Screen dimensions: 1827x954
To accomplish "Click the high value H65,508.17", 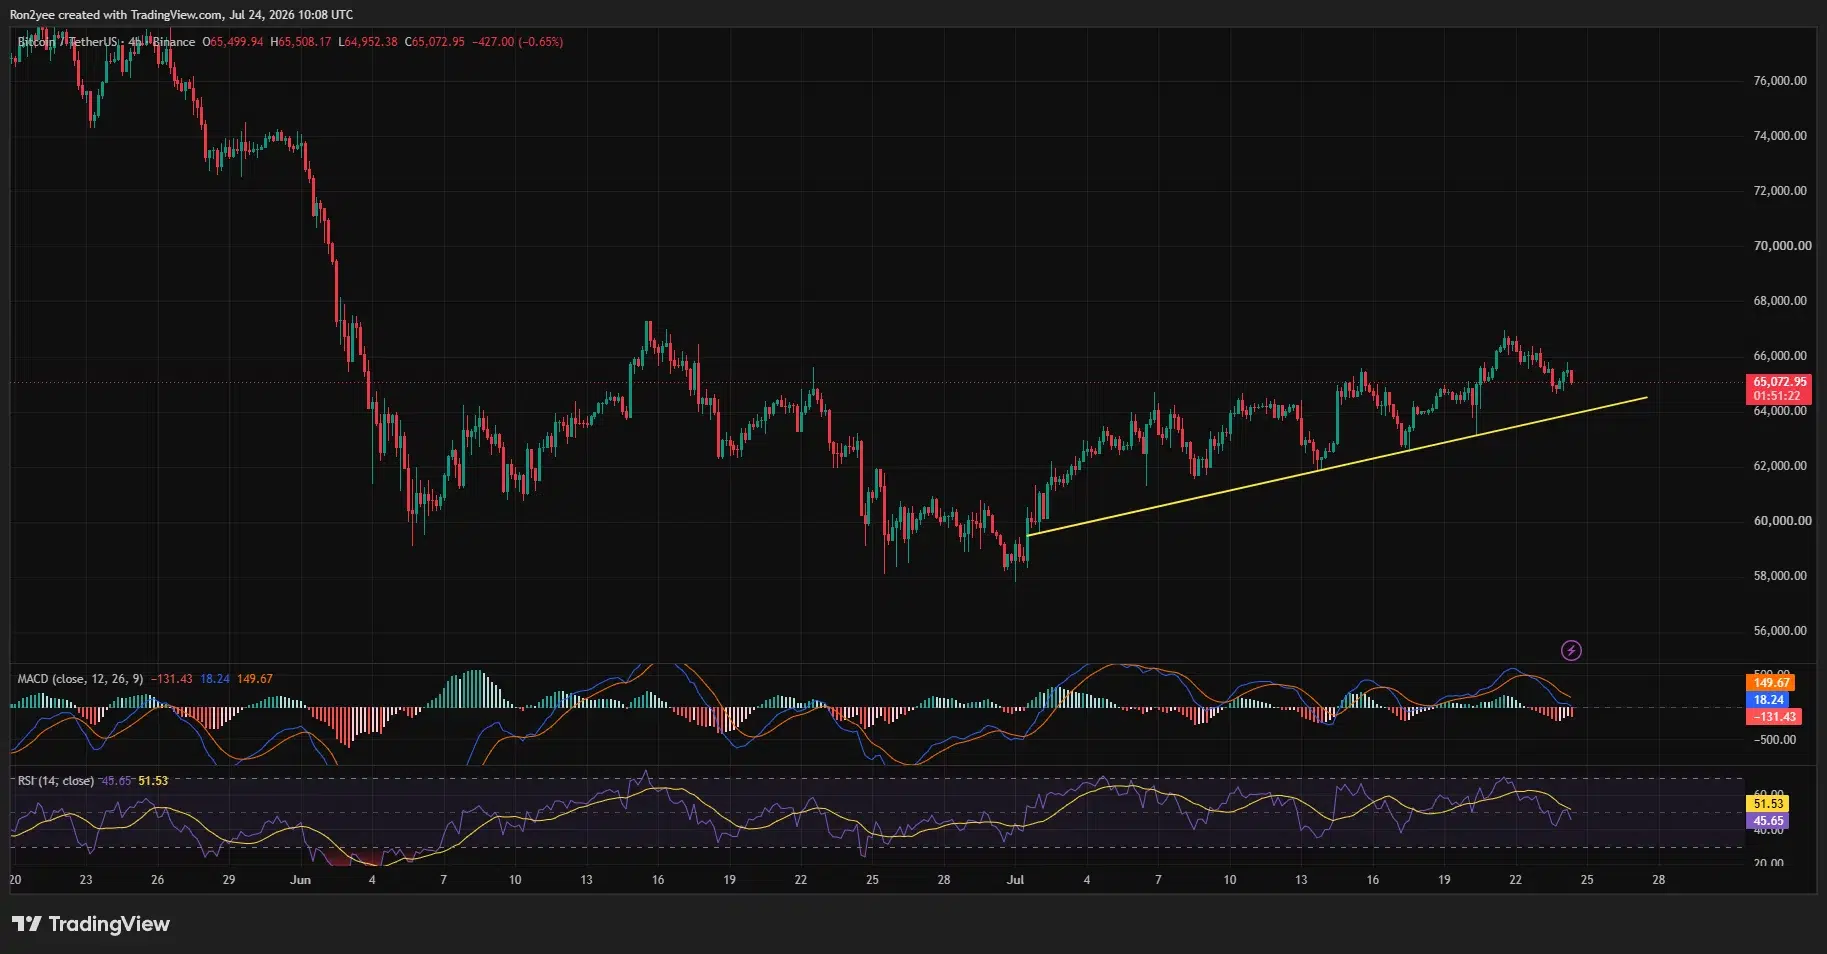I will pos(301,42).
